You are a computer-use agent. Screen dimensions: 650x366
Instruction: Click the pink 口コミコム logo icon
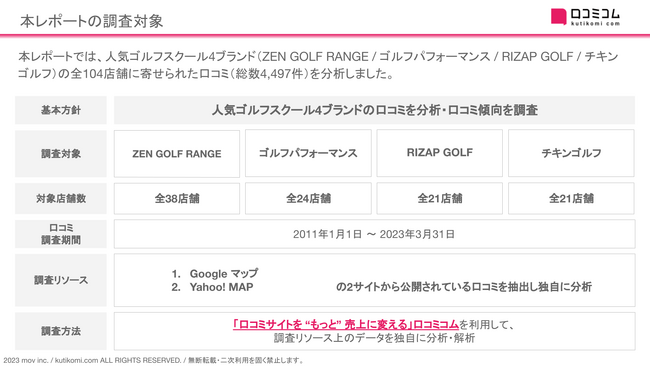[558, 17]
